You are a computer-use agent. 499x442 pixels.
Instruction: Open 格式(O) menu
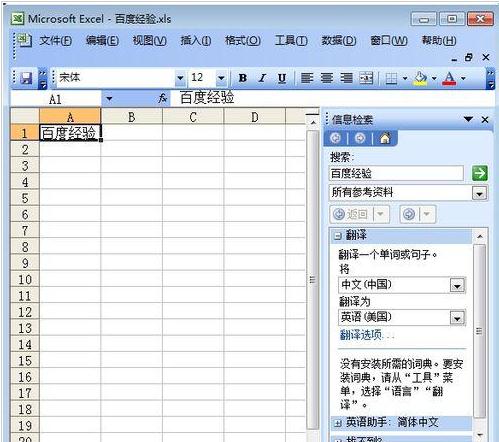(243, 41)
